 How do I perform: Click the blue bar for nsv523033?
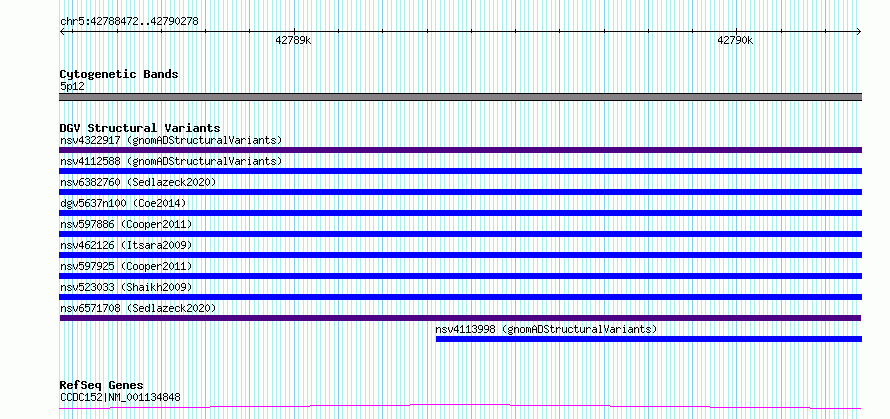tap(460, 297)
